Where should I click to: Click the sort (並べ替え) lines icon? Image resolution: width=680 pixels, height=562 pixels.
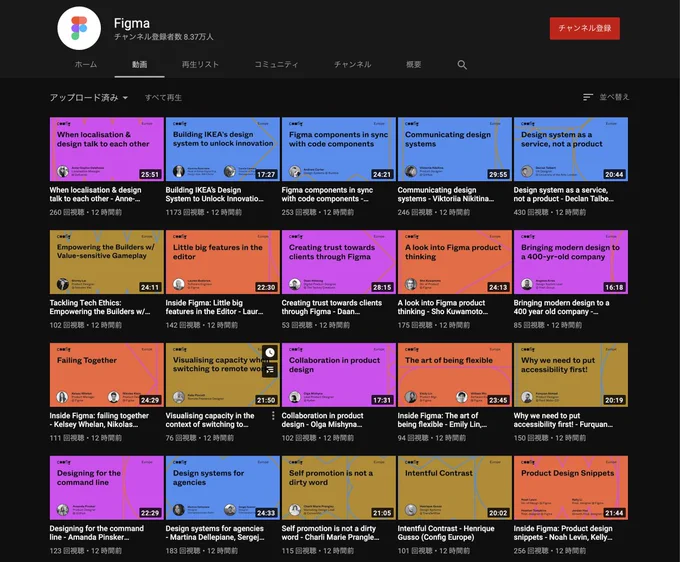(588, 97)
